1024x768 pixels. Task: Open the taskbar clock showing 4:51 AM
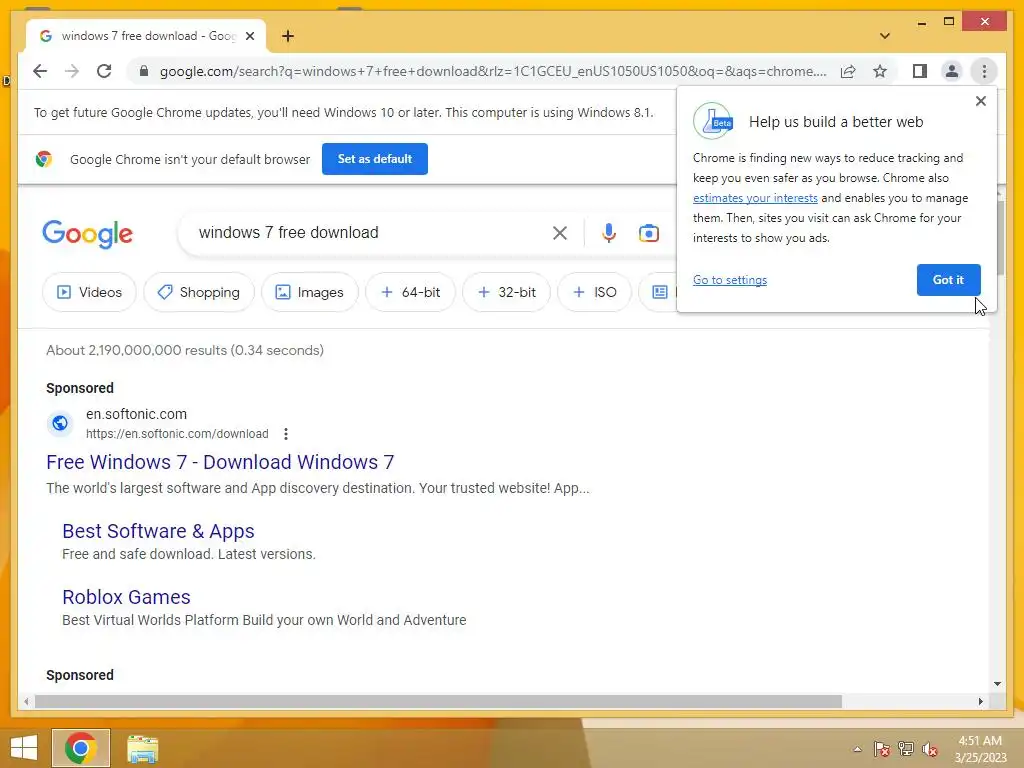coord(980,749)
